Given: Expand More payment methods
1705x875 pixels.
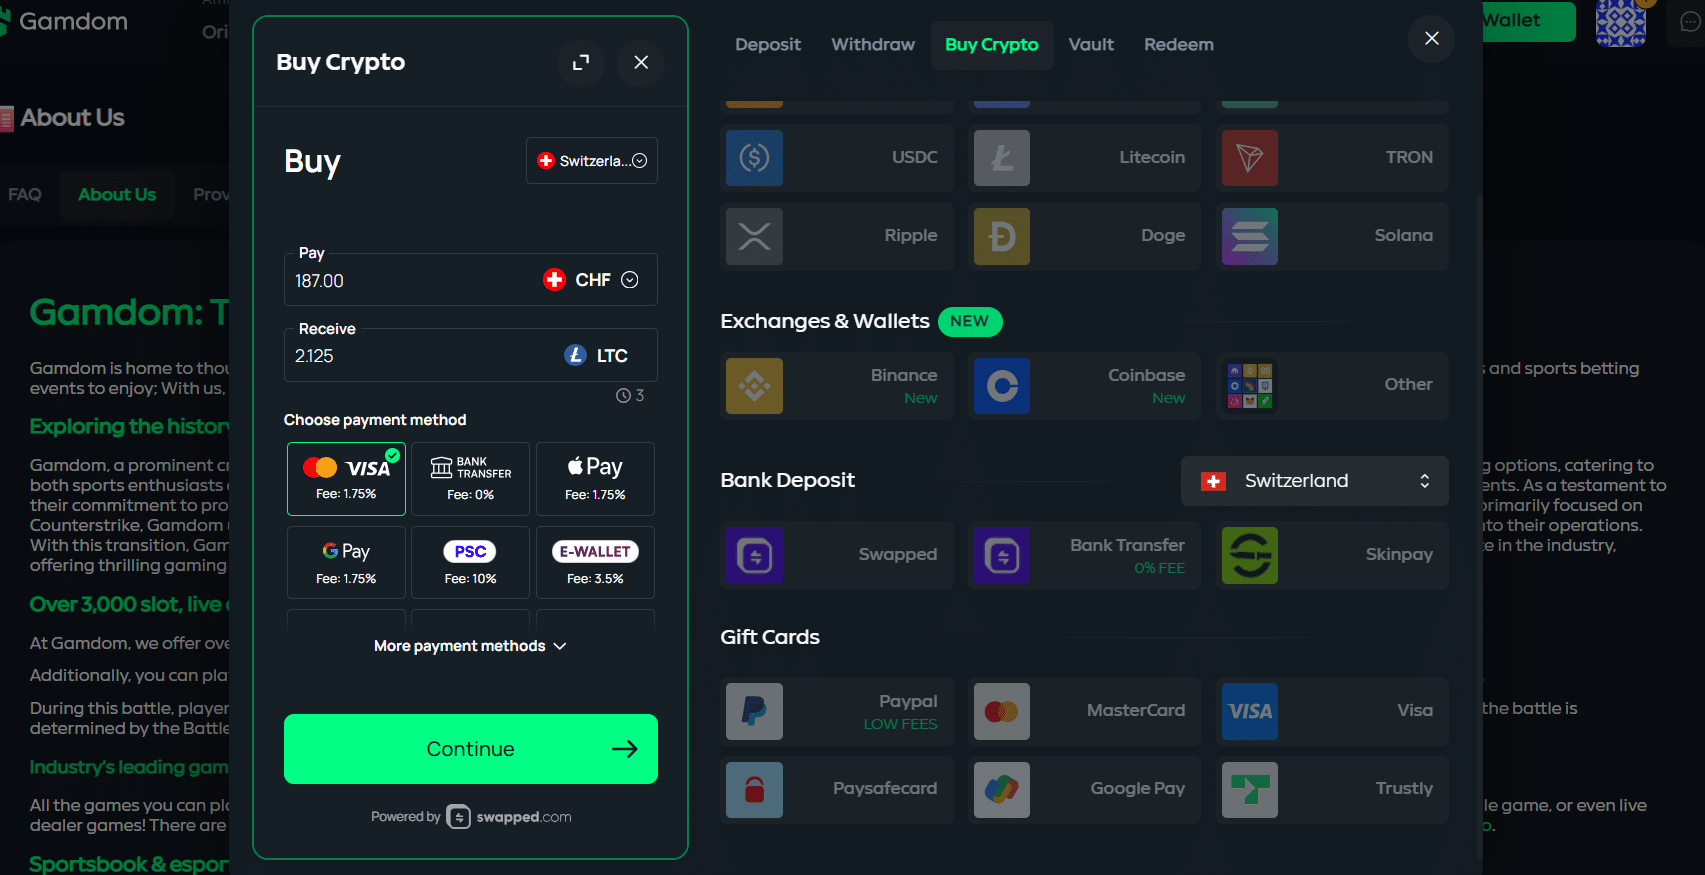Looking at the screenshot, I should pyautogui.click(x=470, y=646).
